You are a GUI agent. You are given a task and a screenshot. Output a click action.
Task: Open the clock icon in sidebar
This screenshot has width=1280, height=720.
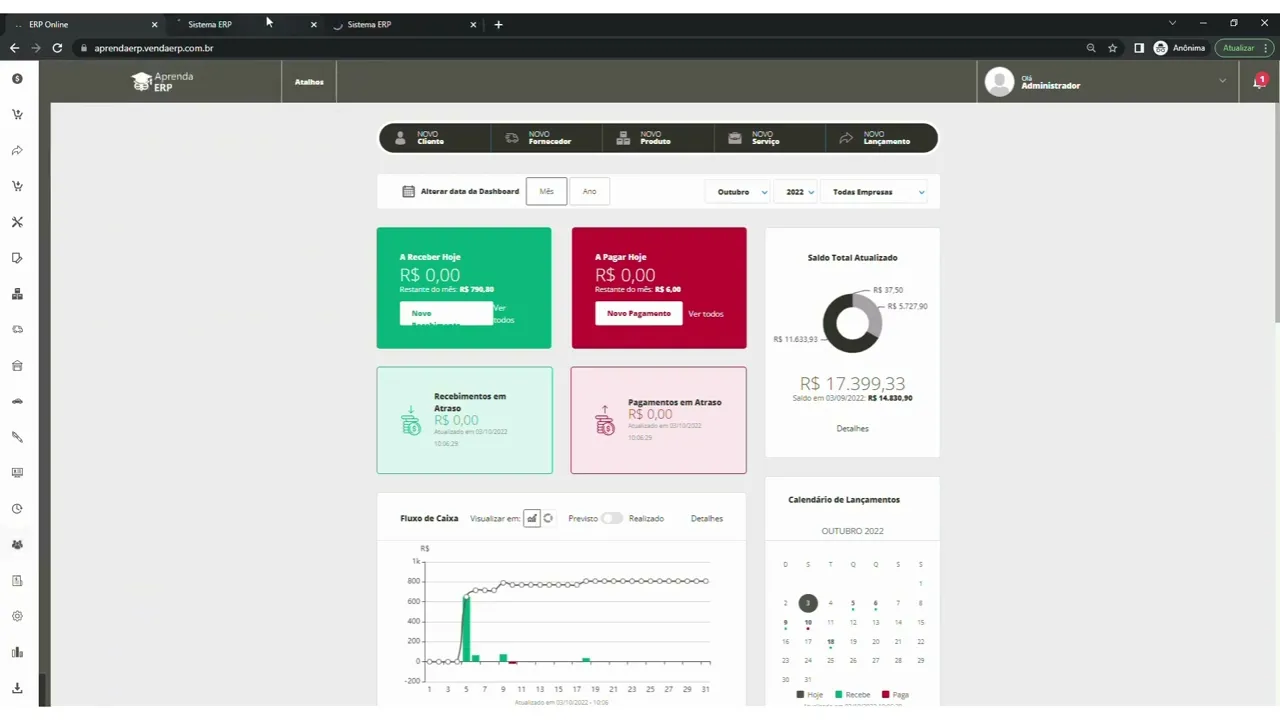[17, 509]
